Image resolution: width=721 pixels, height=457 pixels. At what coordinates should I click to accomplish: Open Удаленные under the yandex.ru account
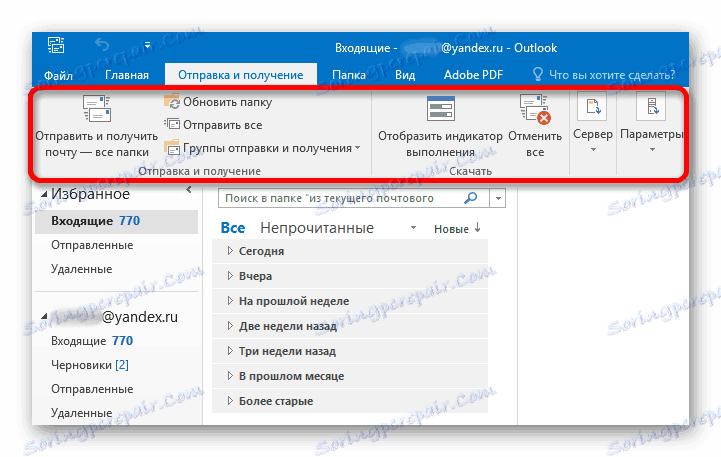pyautogui.click(x=81, y=413)
